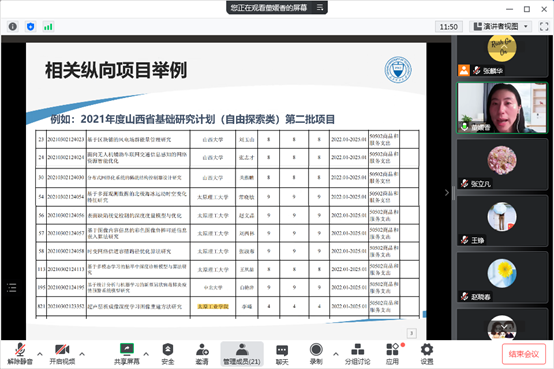Open the 应用 apps icon

[x=392, y=354]
